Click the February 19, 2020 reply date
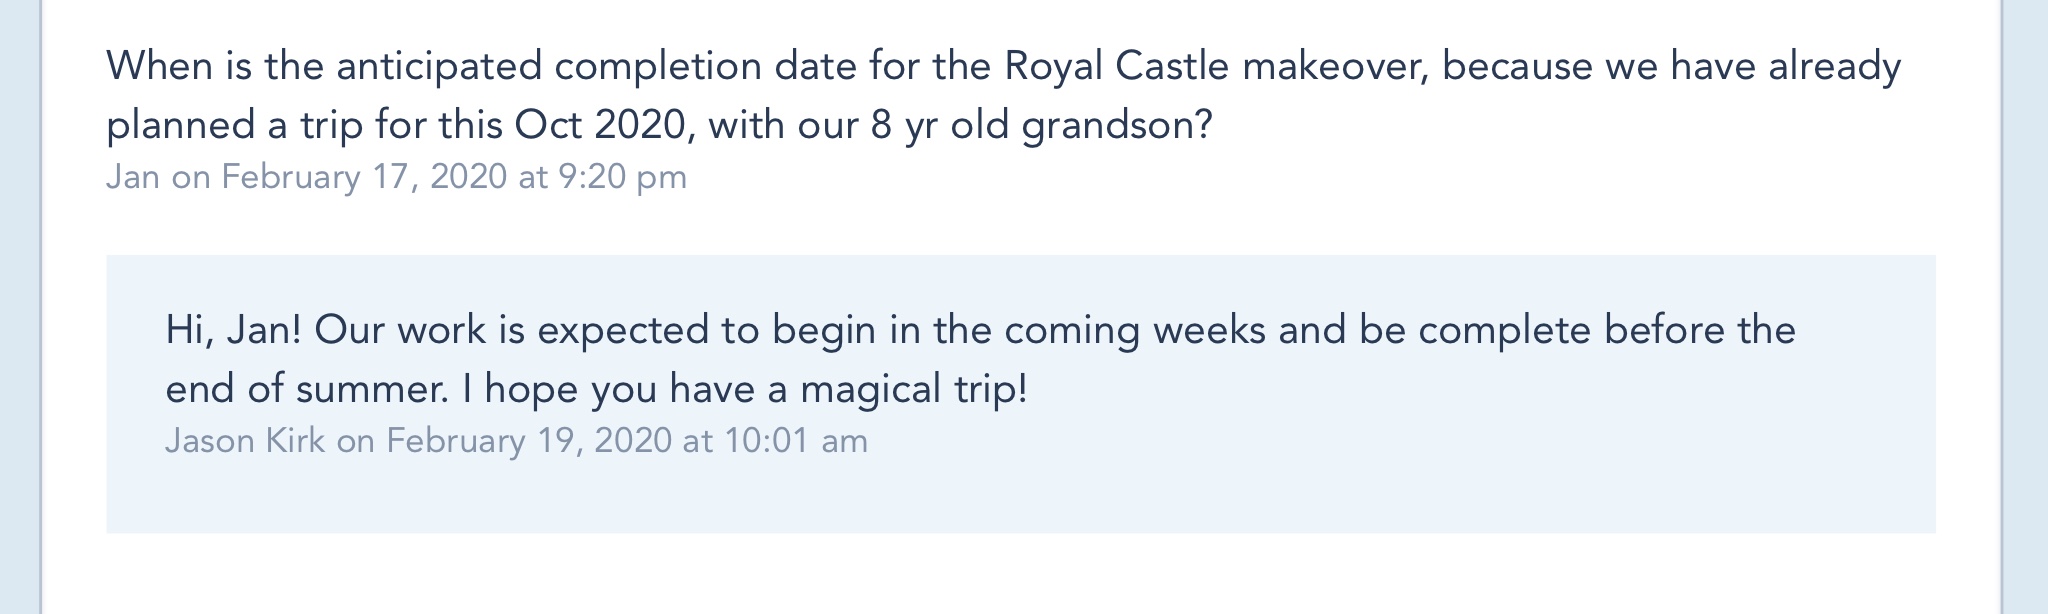 [529, 441]
